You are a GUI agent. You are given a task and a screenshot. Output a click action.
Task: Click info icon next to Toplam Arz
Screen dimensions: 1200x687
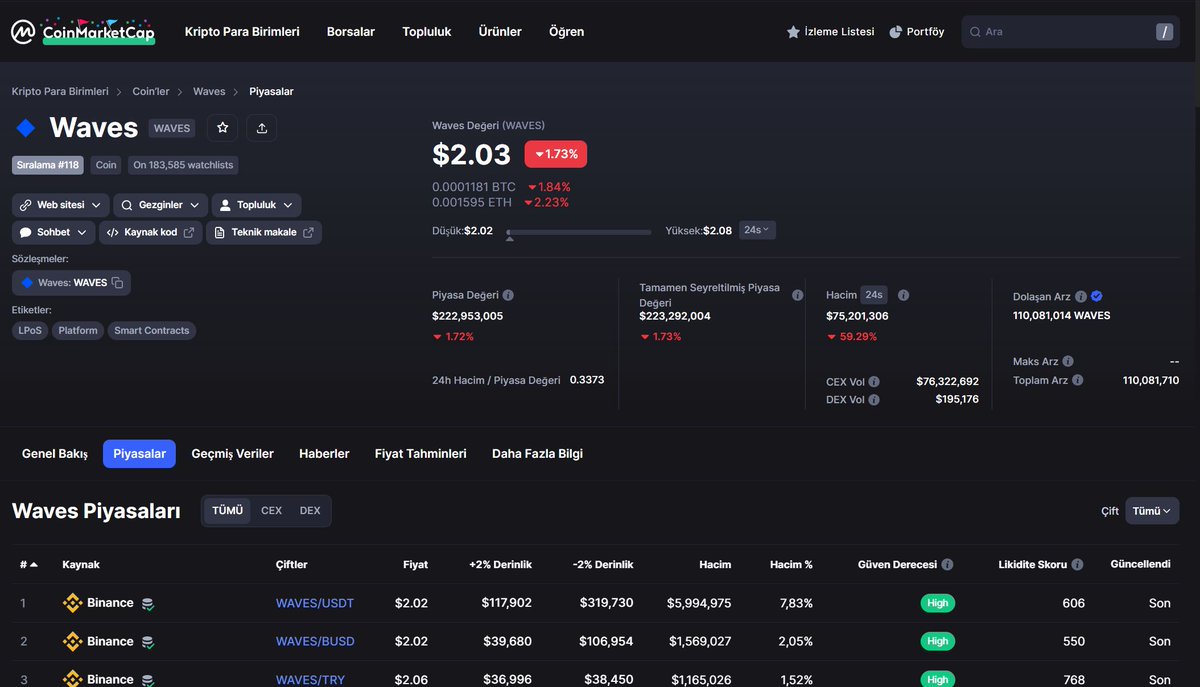1077,380
